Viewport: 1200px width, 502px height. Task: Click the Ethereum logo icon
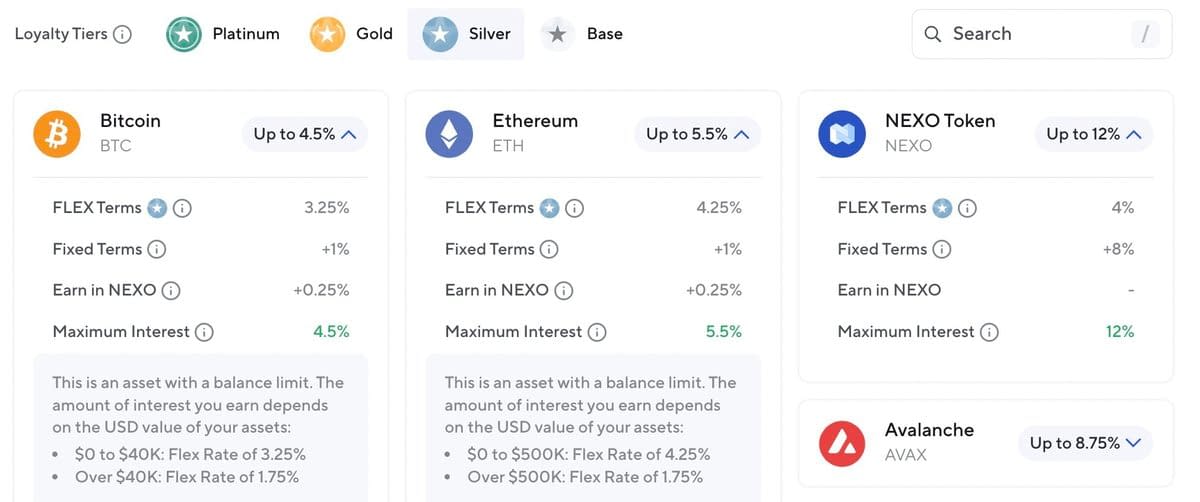(x=449, y=134)
